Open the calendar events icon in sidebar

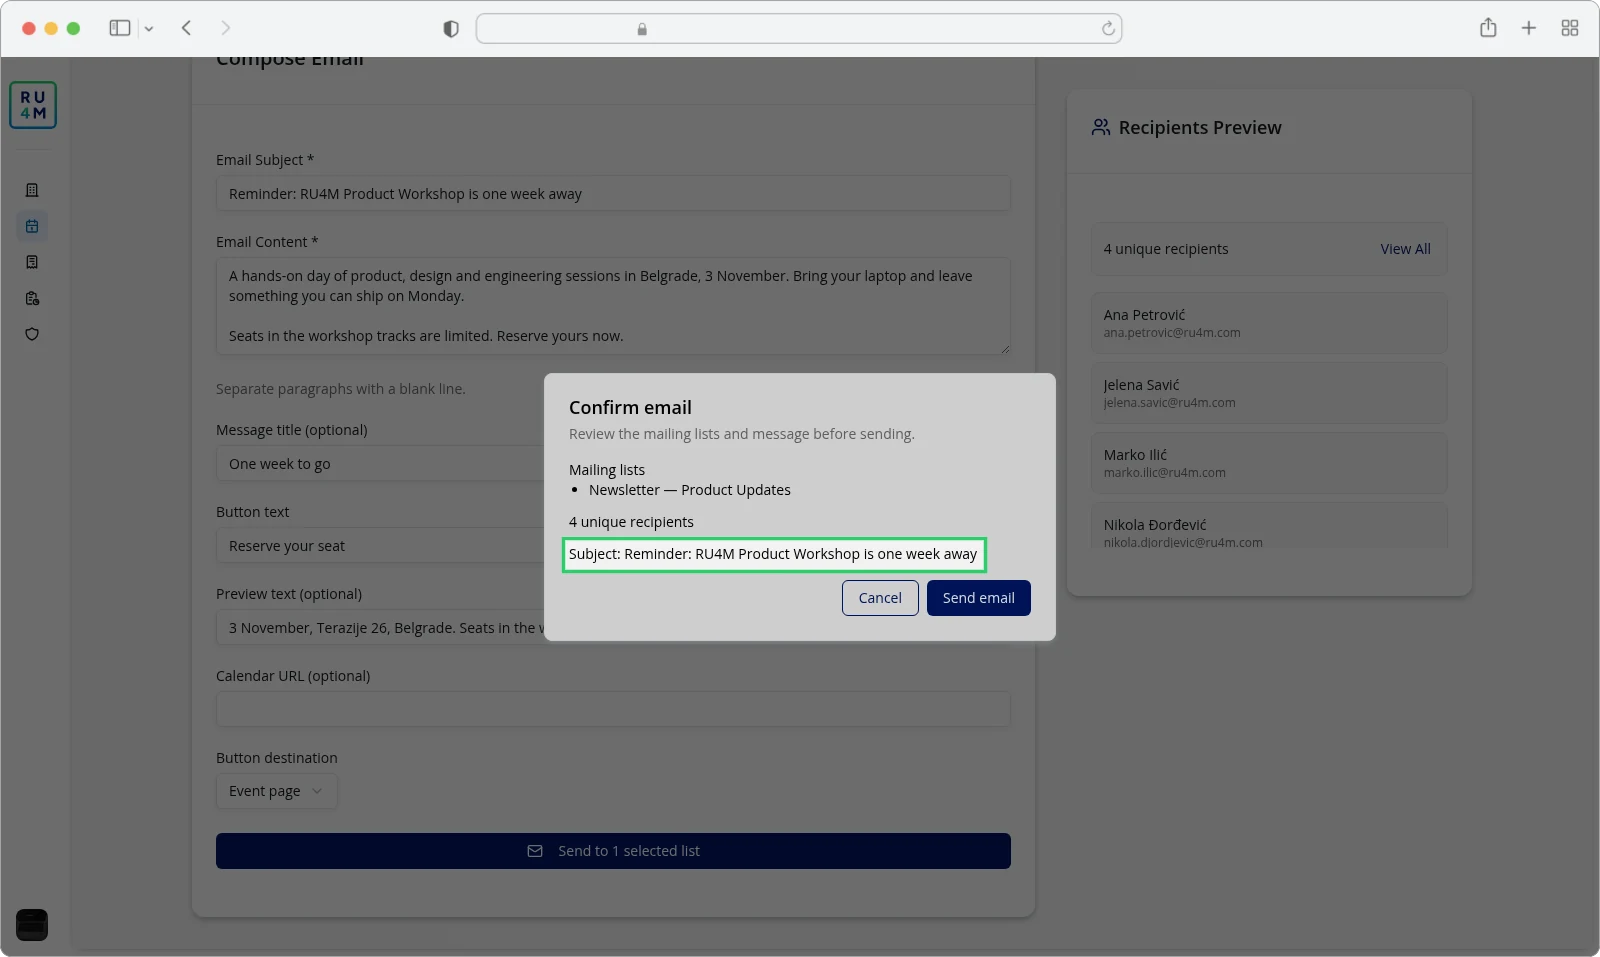click(x=32, y=226)
